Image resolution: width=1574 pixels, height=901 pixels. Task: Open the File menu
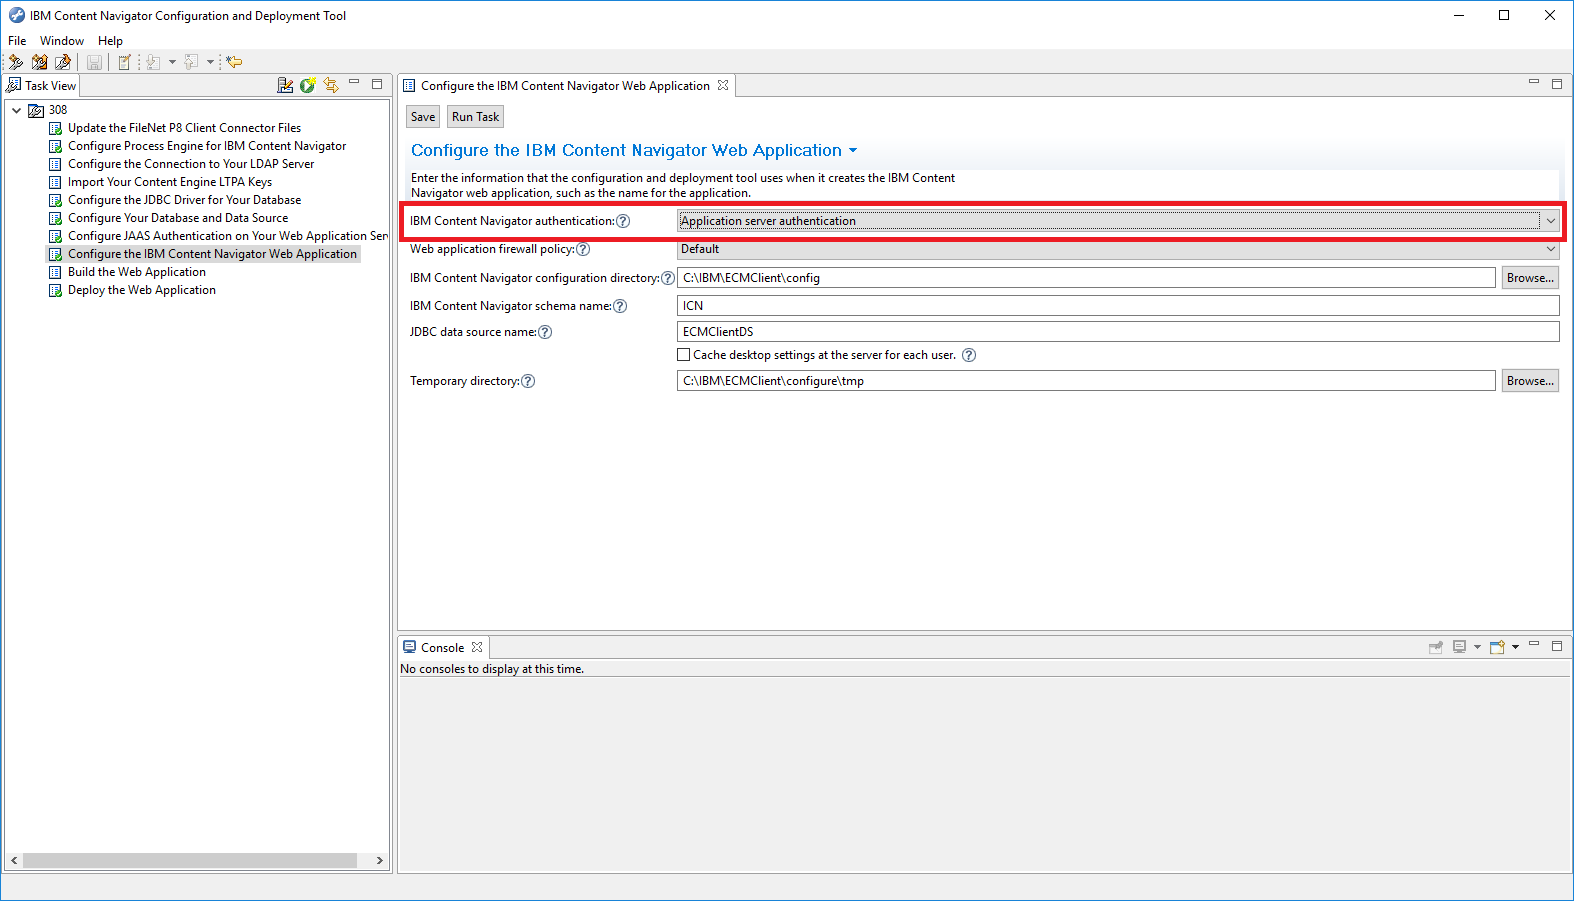coord(17,41)
